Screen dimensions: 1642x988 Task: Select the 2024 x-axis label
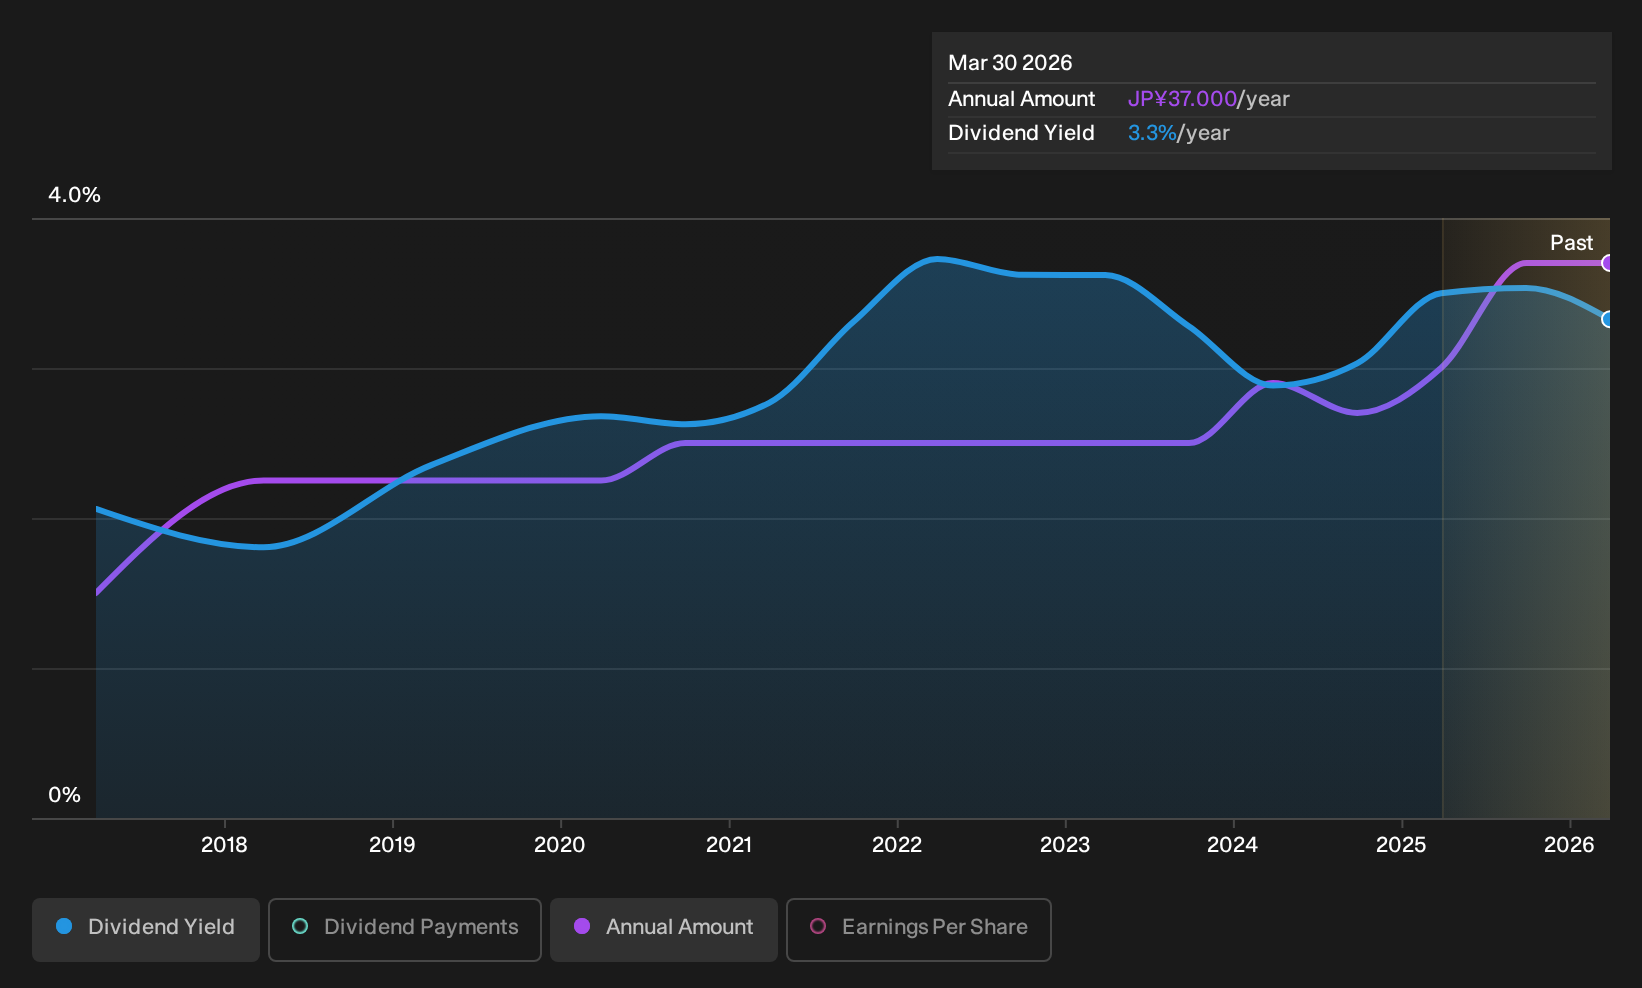click(1232, 845)
